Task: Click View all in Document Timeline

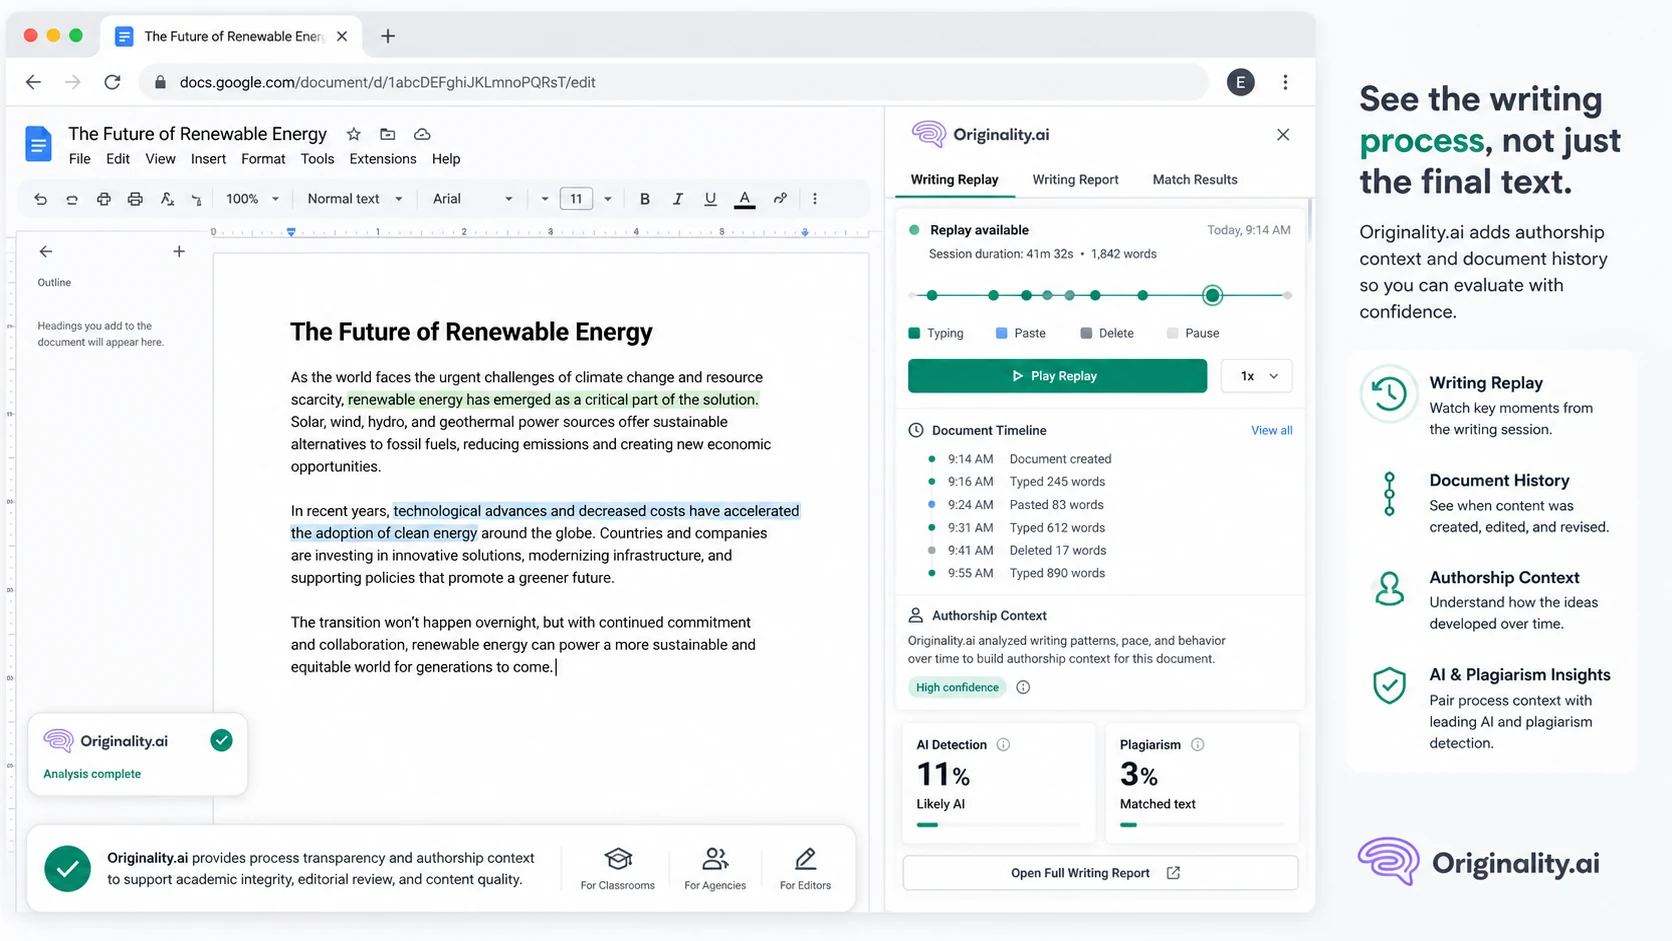Action: pos(1272,430)
